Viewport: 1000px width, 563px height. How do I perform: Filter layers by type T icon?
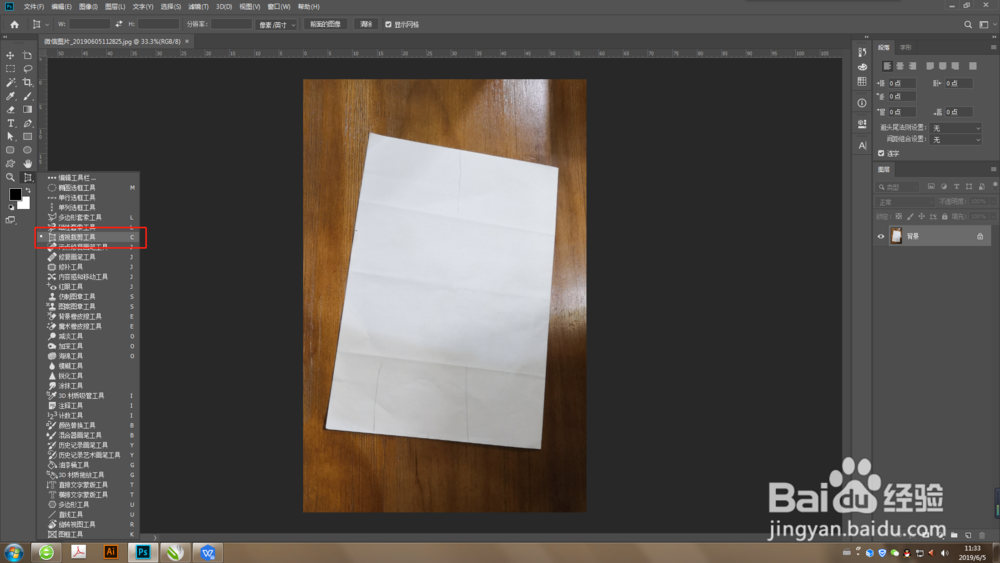(x=956, y=187)
